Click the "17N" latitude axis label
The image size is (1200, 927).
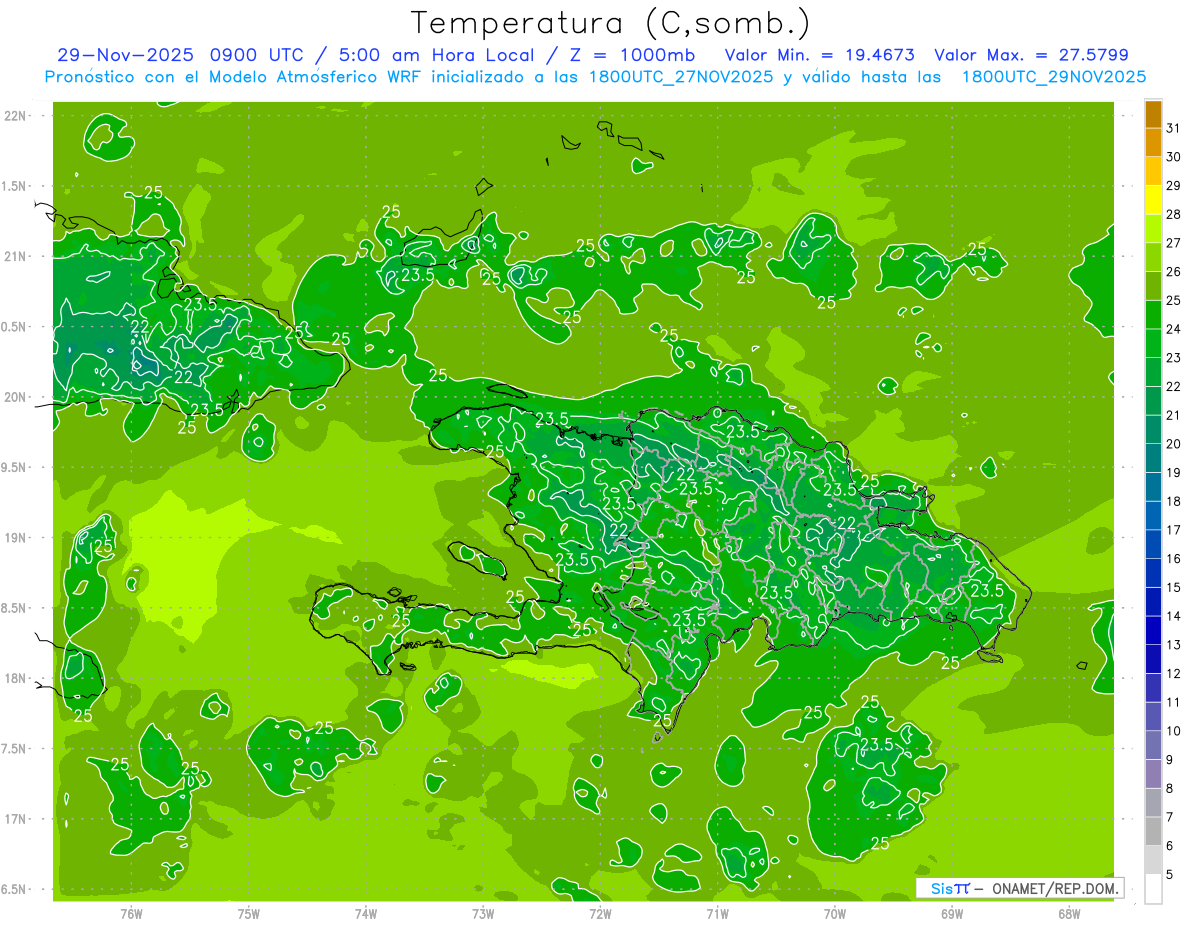pos(15,819)
